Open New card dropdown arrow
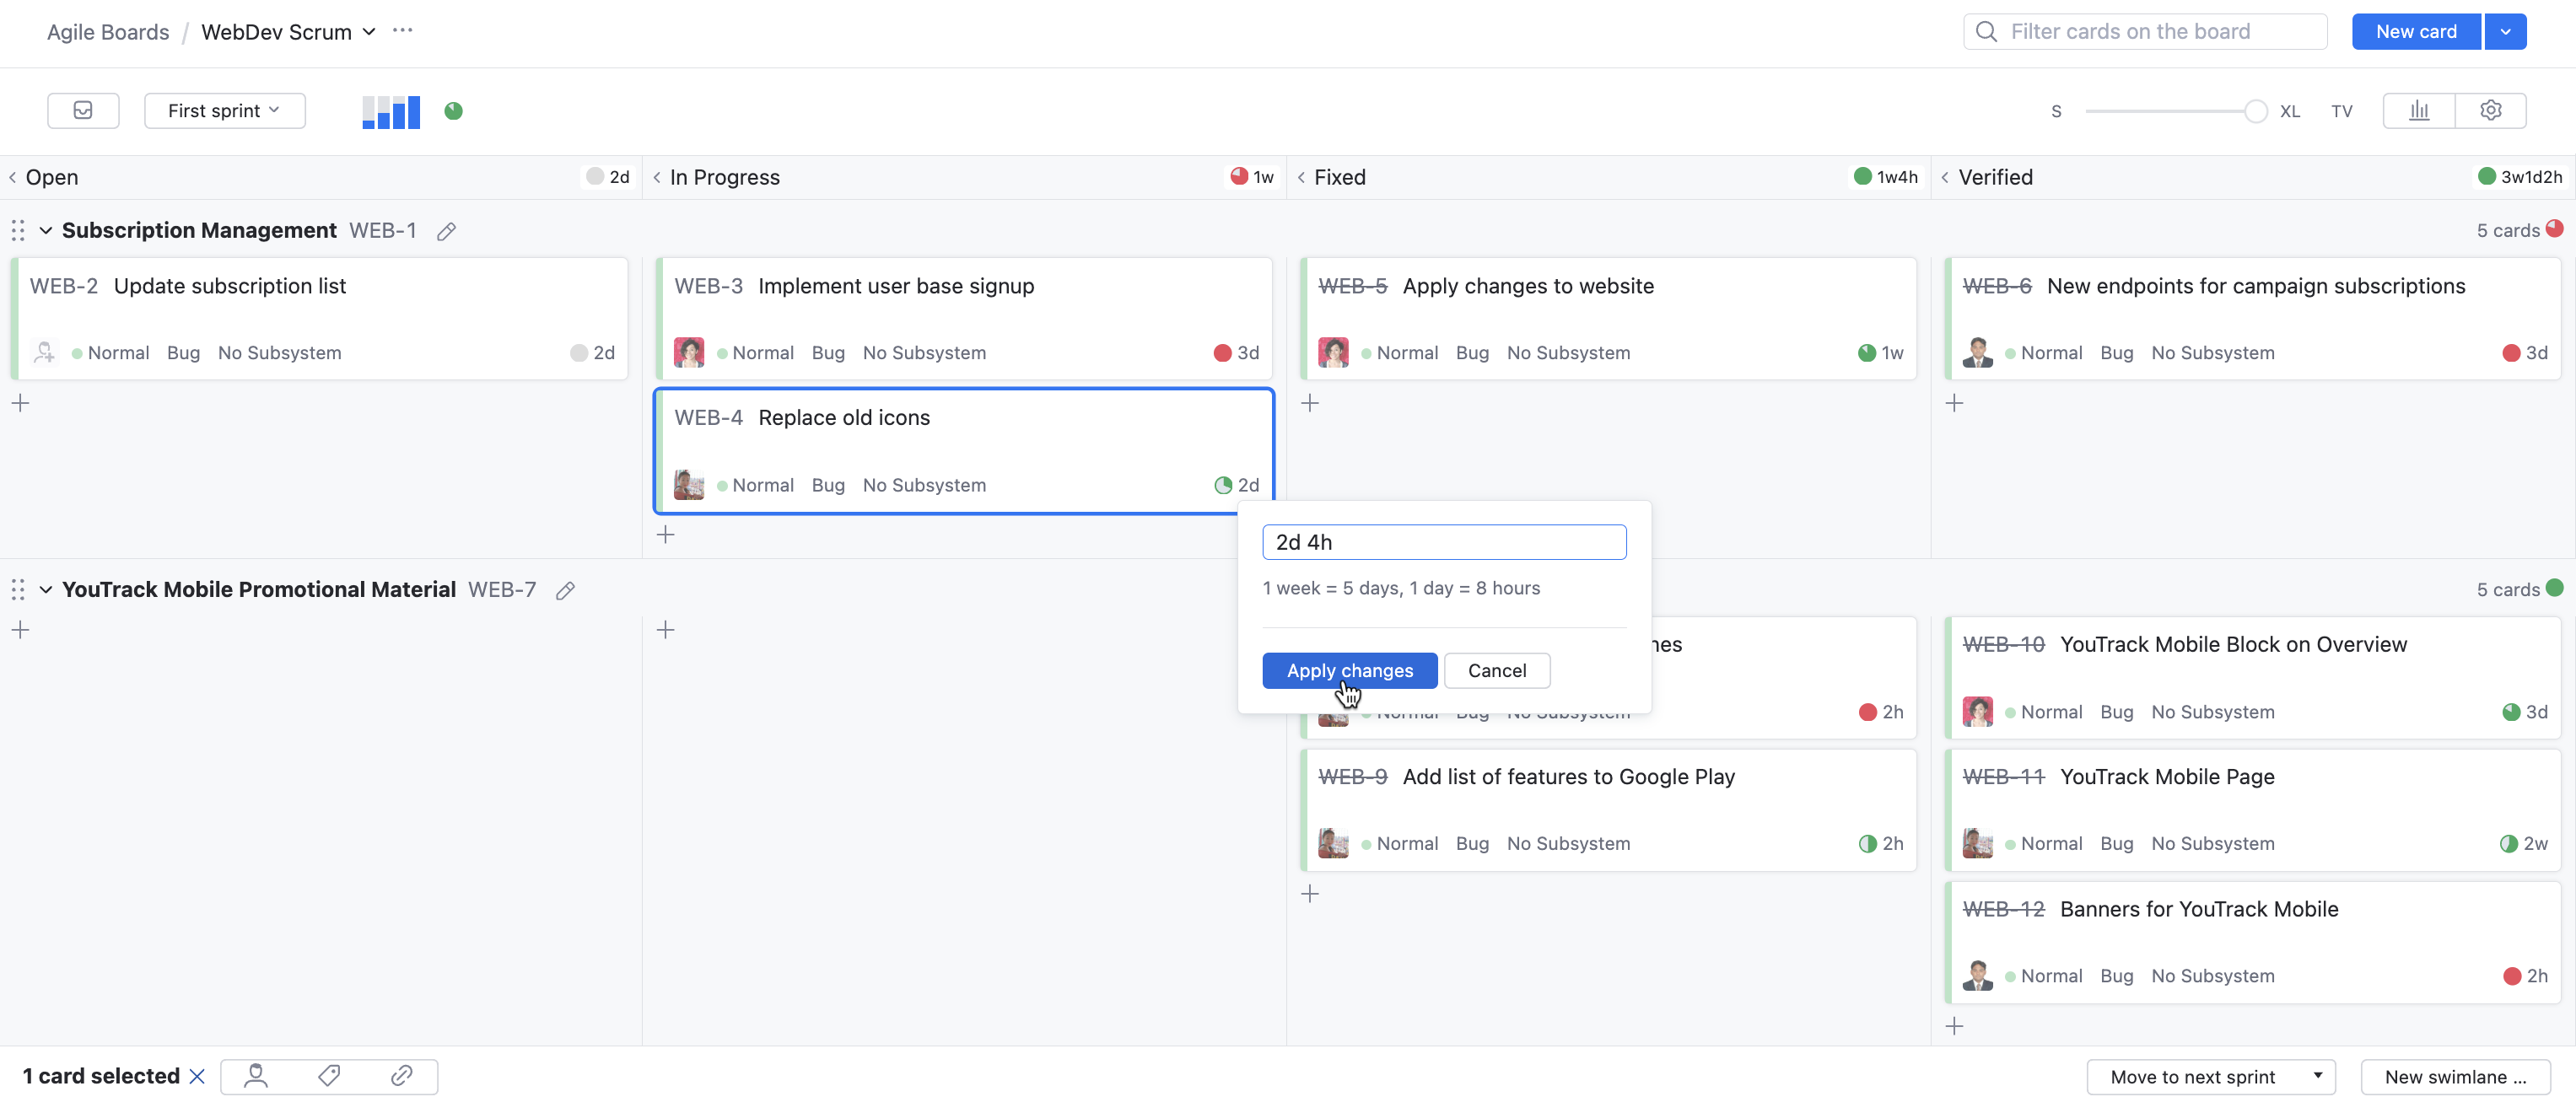Image resolution: width=2576 pixels, height=1113 pixels. pyautogui.click(x=2504, y=31)
